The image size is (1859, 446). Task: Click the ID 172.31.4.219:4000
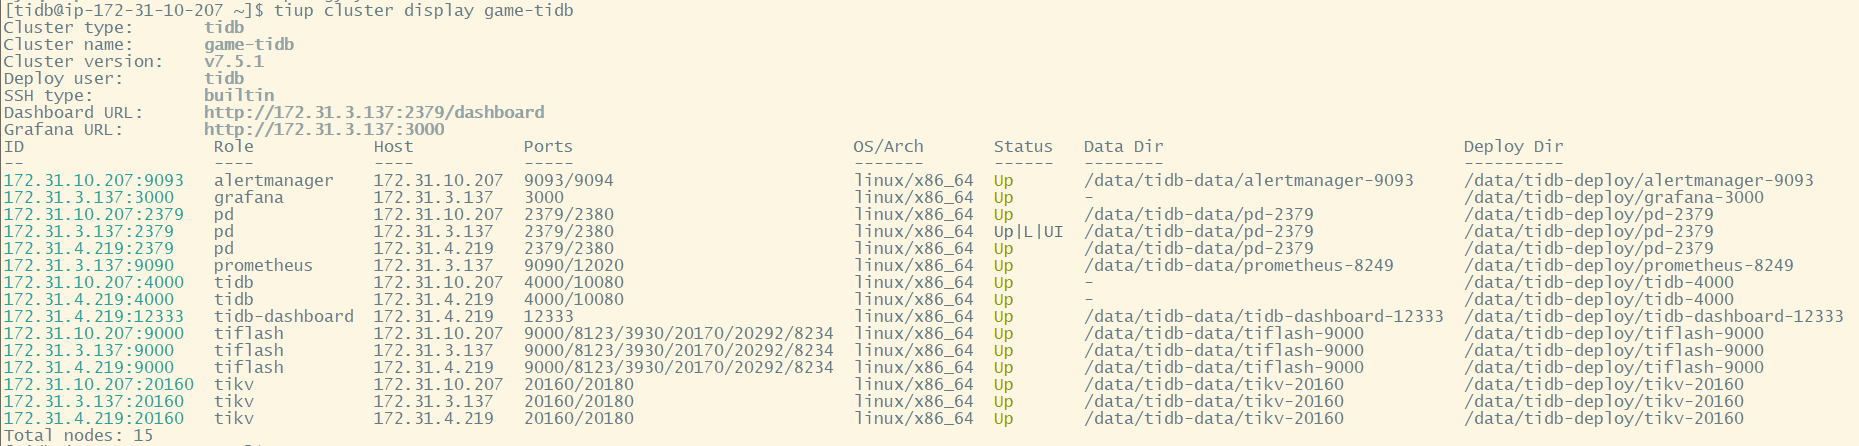coord(89,299)
